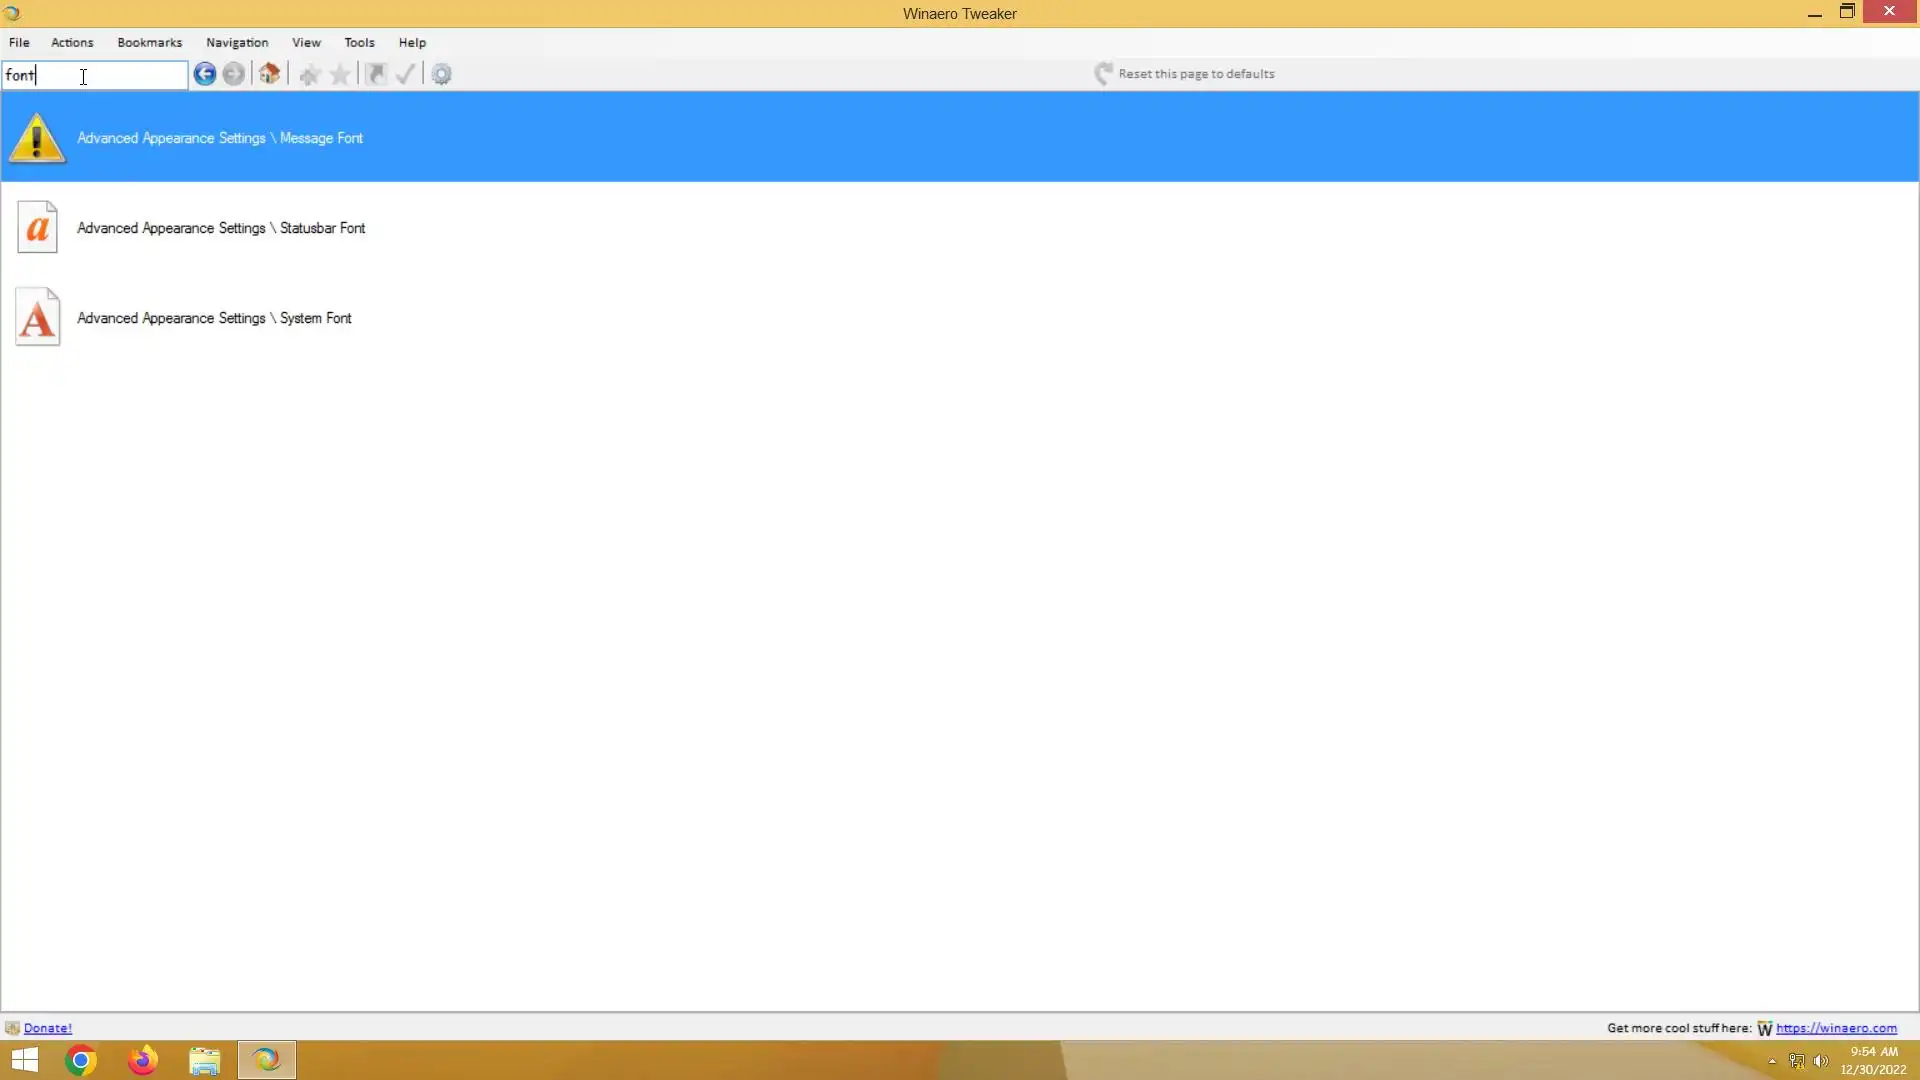The image size is (1920, 1080).
Task: Click the export shortcut arrow icon
Action: (x=376, y=74)
